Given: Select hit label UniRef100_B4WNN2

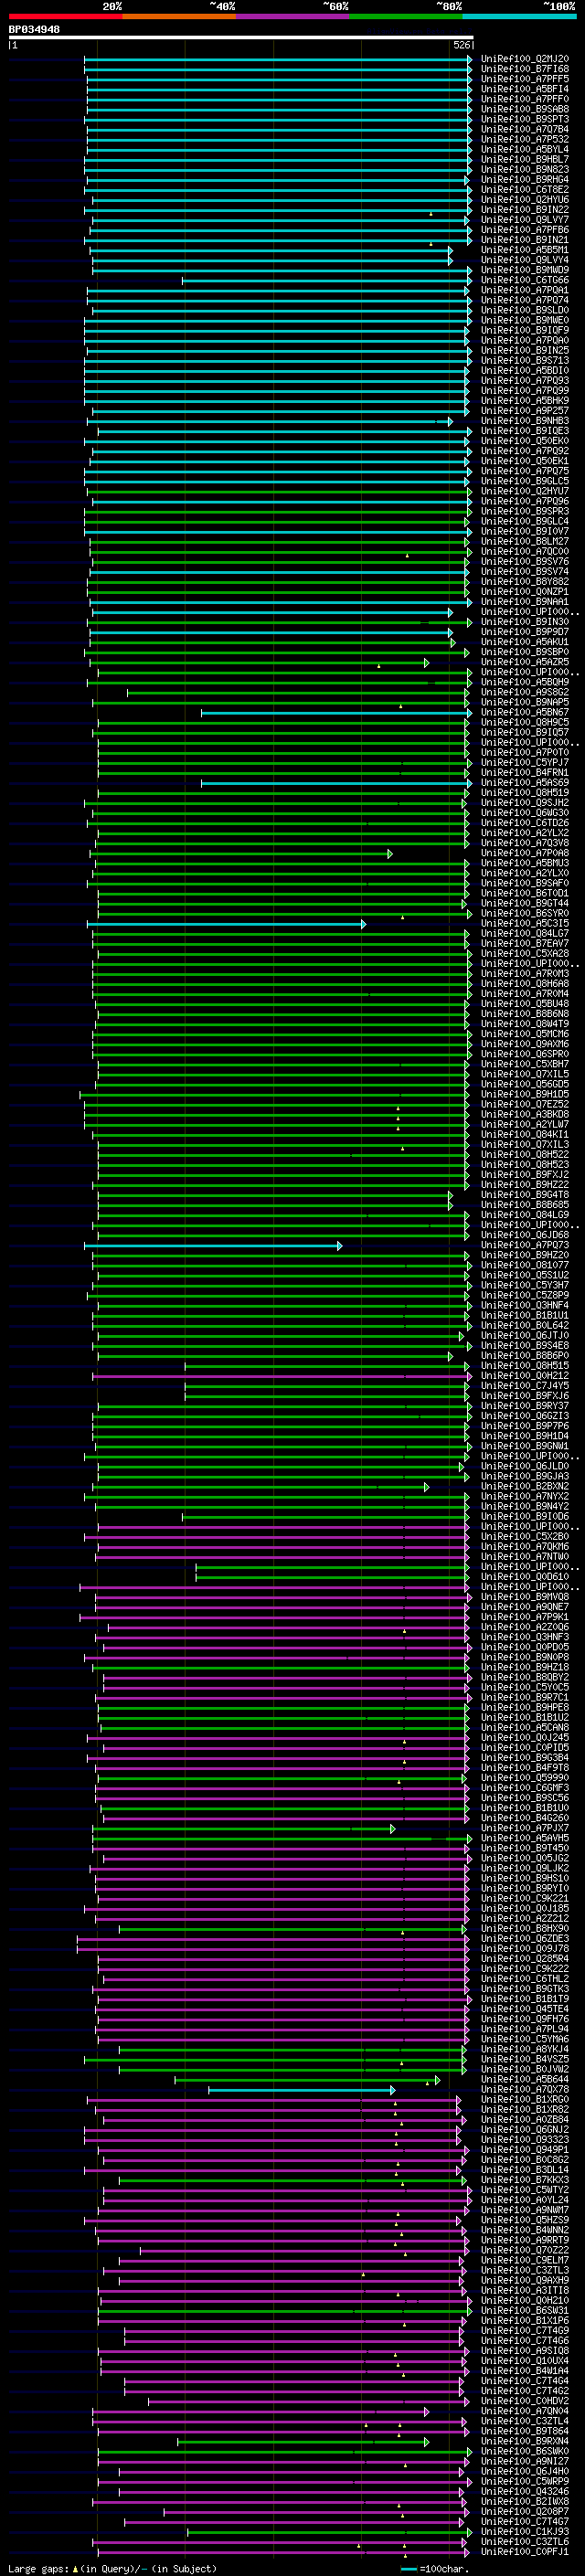Looking at the screenshot, I should click(x=525, y=2230).
